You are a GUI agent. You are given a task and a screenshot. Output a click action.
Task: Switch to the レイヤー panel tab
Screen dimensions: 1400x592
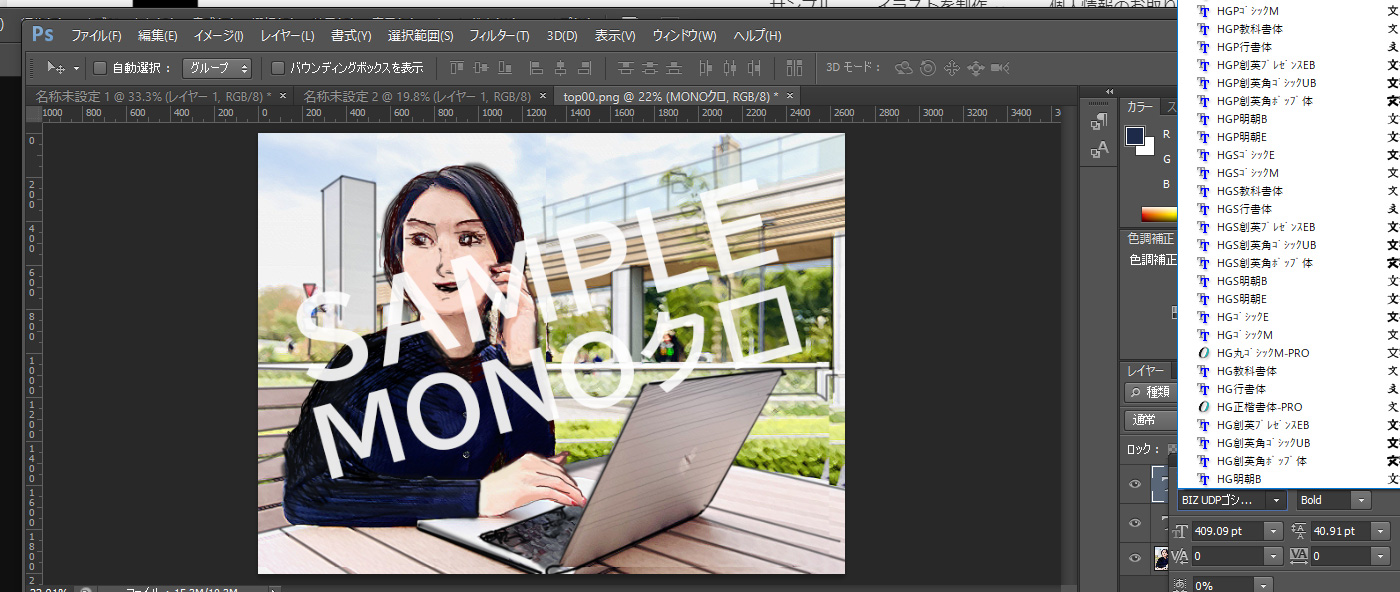[x=1145, y=371]
